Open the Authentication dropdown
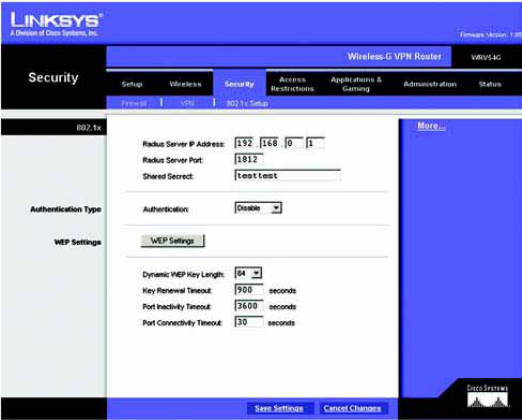522x420 pixels. pos(258,208)
